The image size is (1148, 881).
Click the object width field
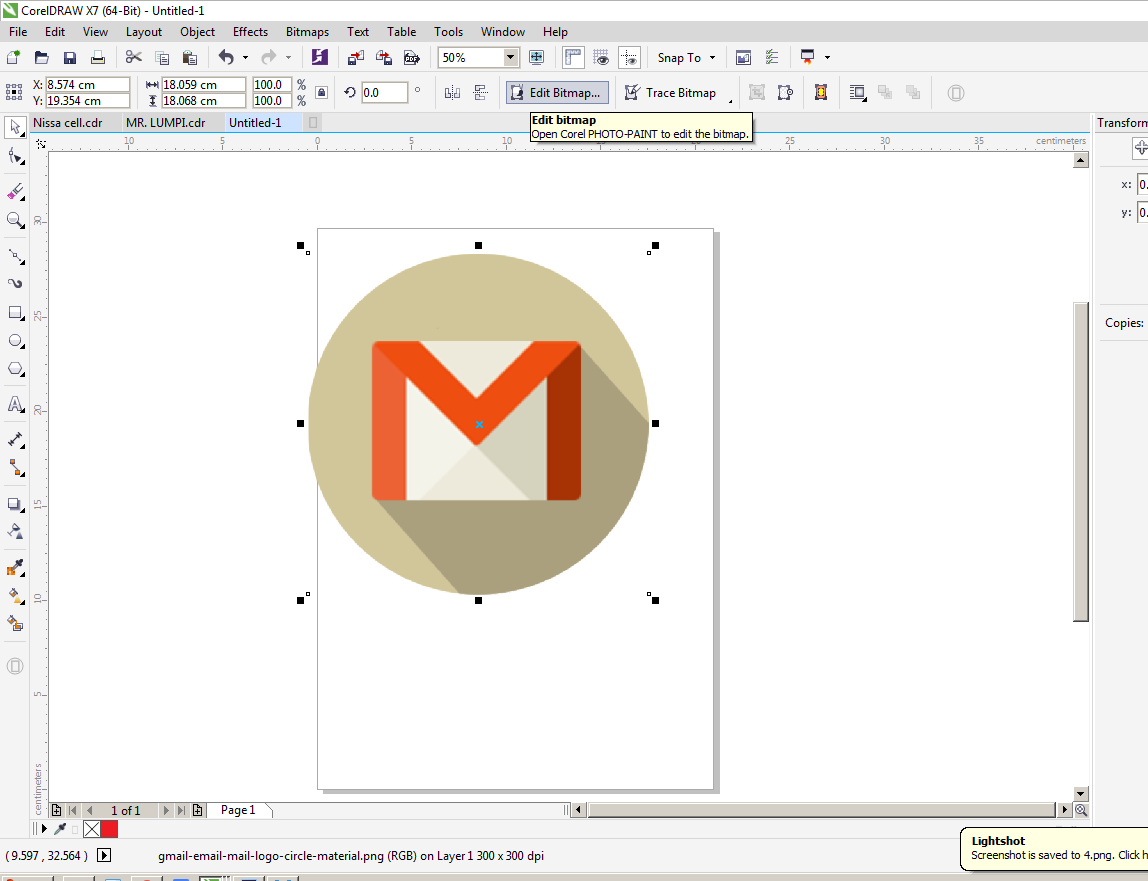(x=203, y=84)
